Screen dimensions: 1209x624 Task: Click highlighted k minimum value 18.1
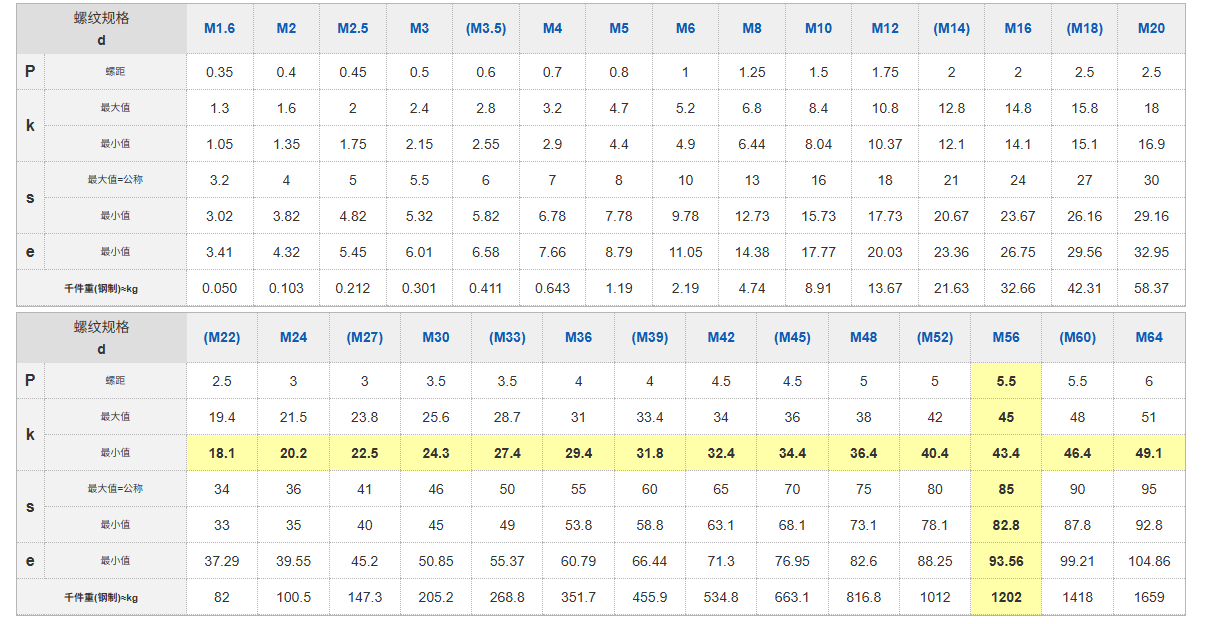[x=222, y=453]
